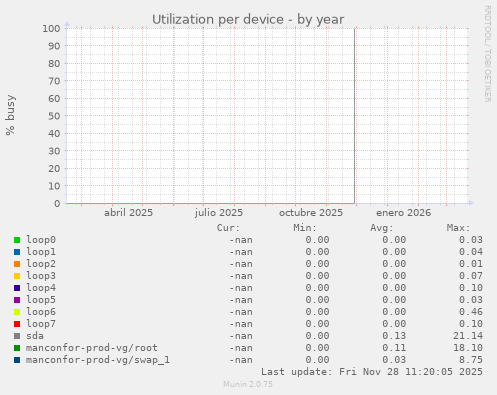The height and width of the screenshot is (395, 497).
Task: Click the enero 2026 axis label
Action: pyautogui.click(x=404, y=213)
